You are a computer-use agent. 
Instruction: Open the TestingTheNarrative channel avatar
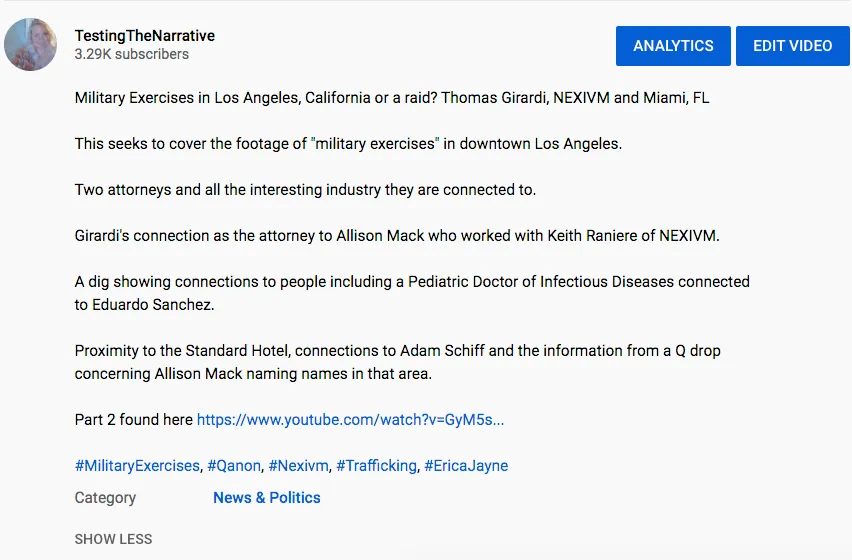(30, 45)
